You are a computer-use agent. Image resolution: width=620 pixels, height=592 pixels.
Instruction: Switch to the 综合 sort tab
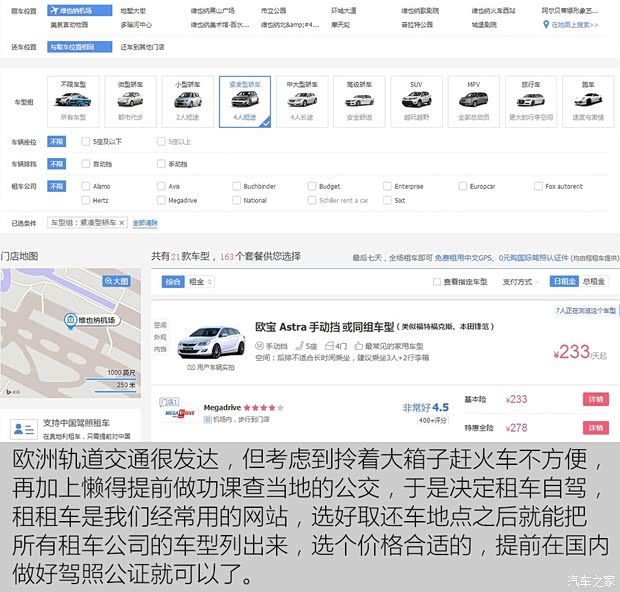click(x=173, y=282)
